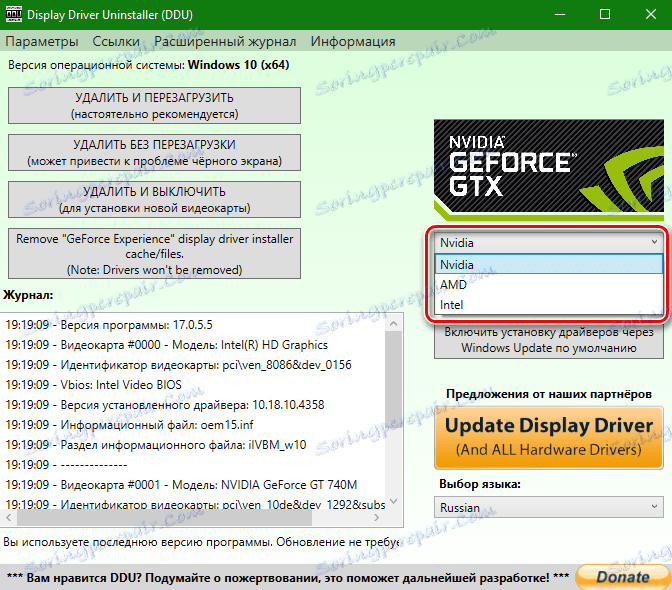Click log scroll up arrow
The image size is (672, 590).
coord(394,324)
